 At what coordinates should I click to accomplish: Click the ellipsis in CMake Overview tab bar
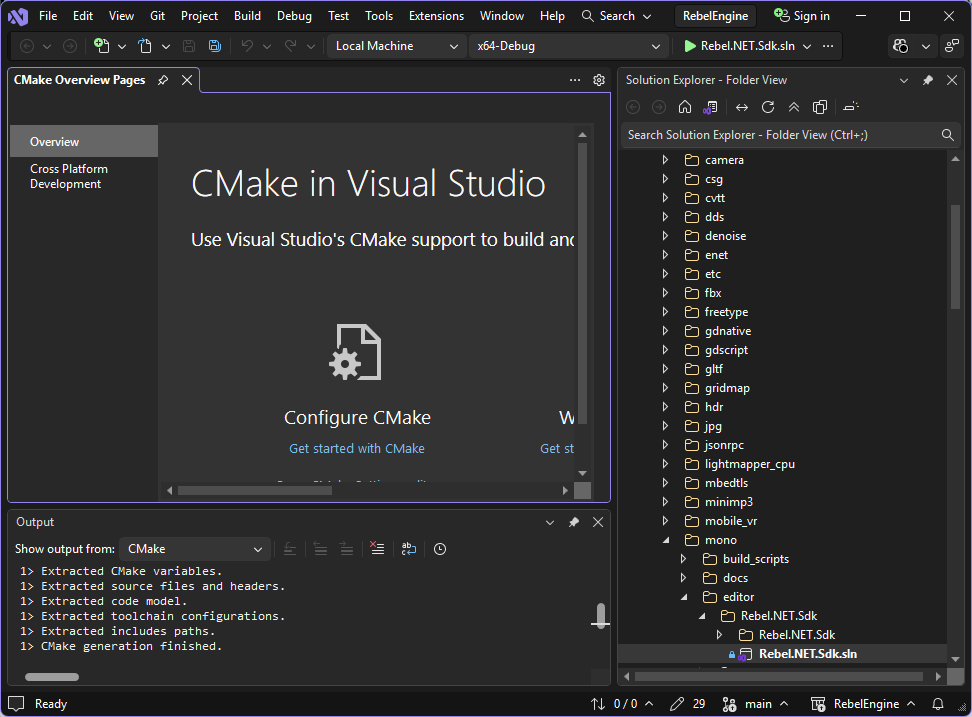575,80
